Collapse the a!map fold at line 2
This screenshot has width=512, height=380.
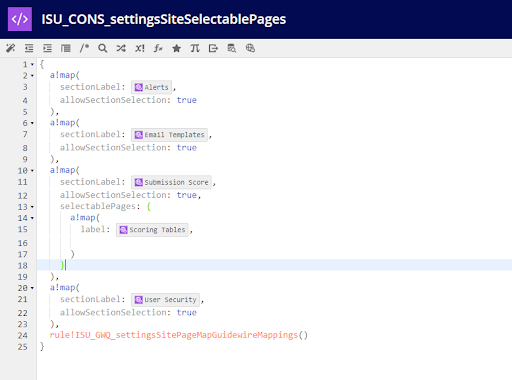(32, 76)
